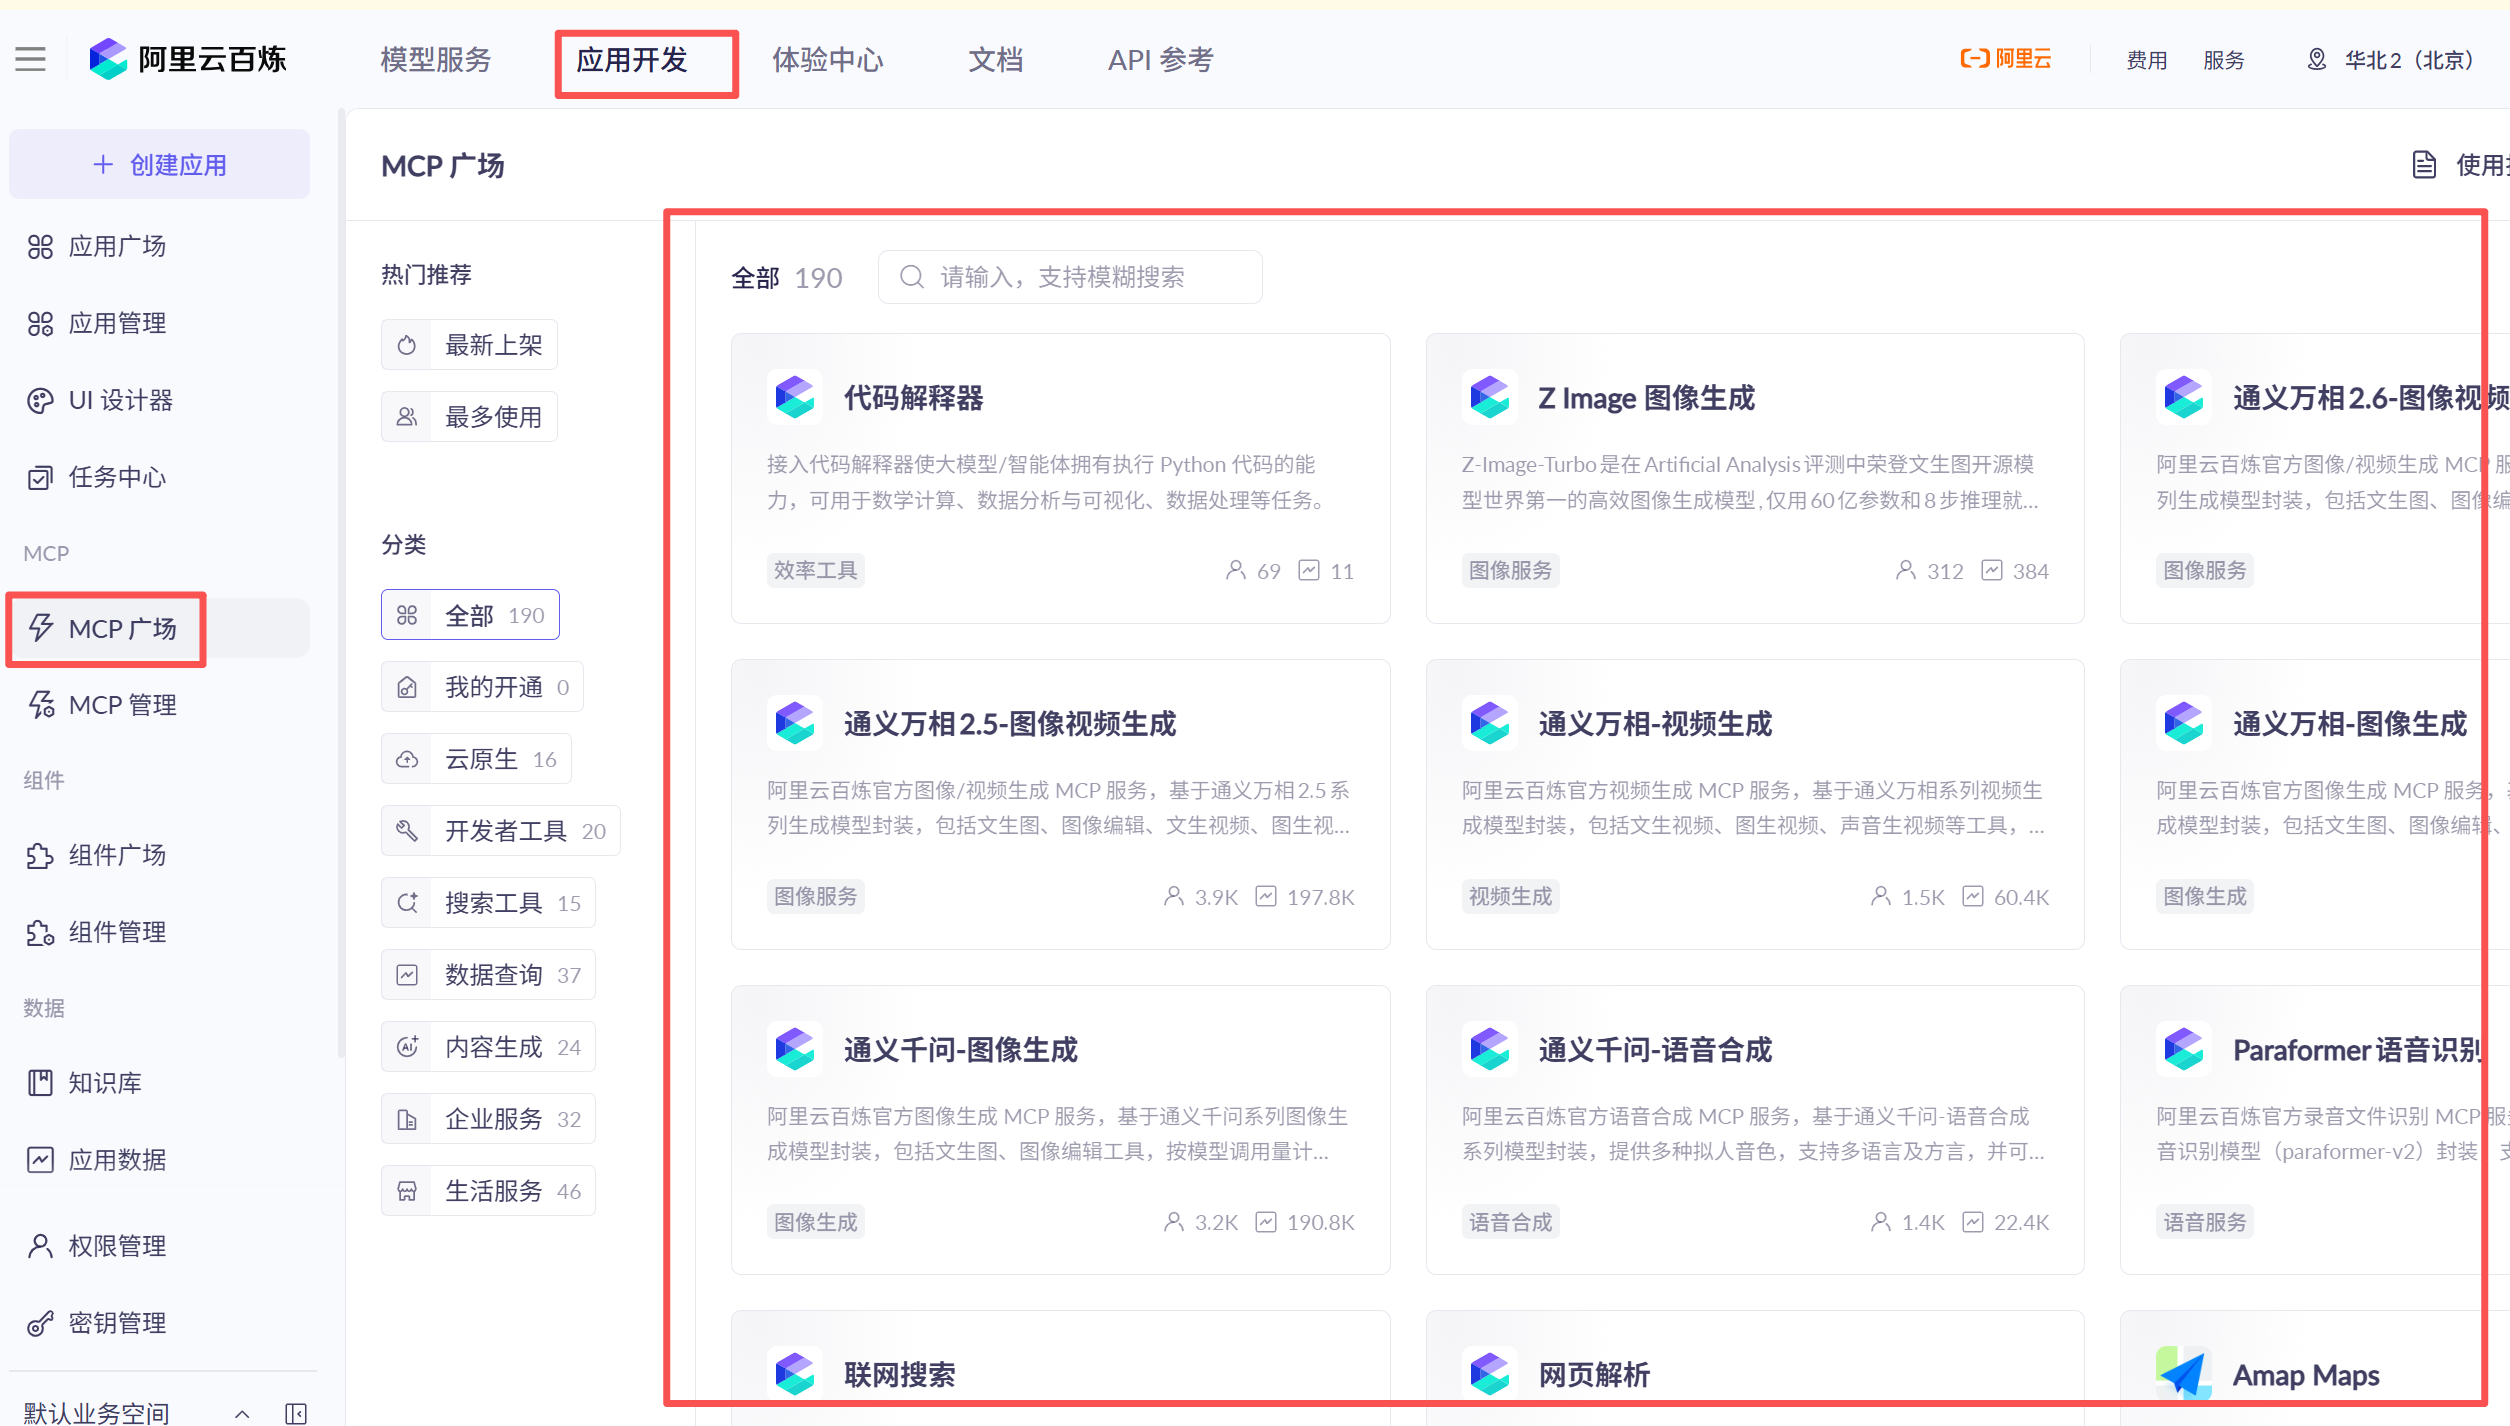Open UI 设计器 from the sidebar
The image size is (2510, 1426).
point(120,400)
